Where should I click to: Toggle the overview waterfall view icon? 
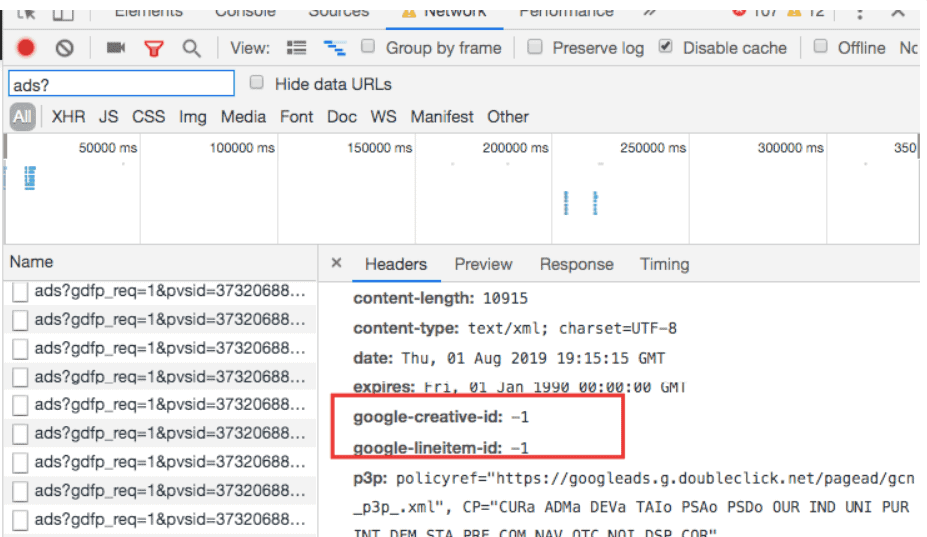tap(334, 48)
